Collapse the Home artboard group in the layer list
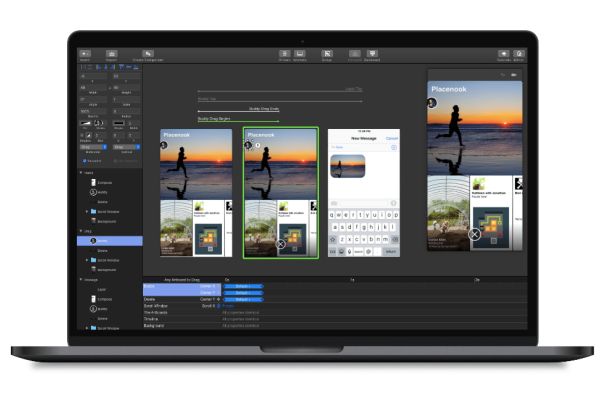Image resolution: width=600 pixels, height=400 pixels. [x=81, y=173]
